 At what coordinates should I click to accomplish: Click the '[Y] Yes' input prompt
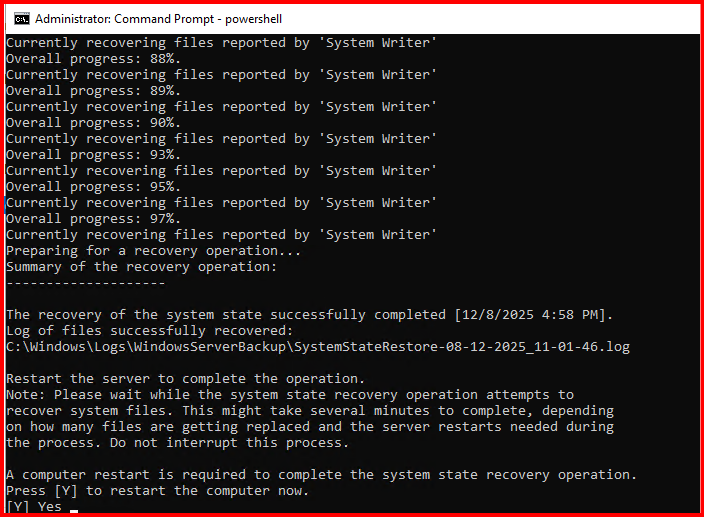(x=34, y=507)
